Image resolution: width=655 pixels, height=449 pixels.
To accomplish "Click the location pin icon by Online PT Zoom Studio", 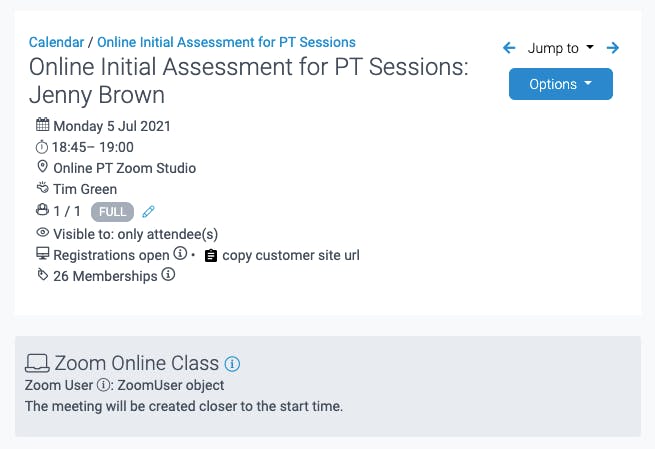I will click(x=43, y=167).
